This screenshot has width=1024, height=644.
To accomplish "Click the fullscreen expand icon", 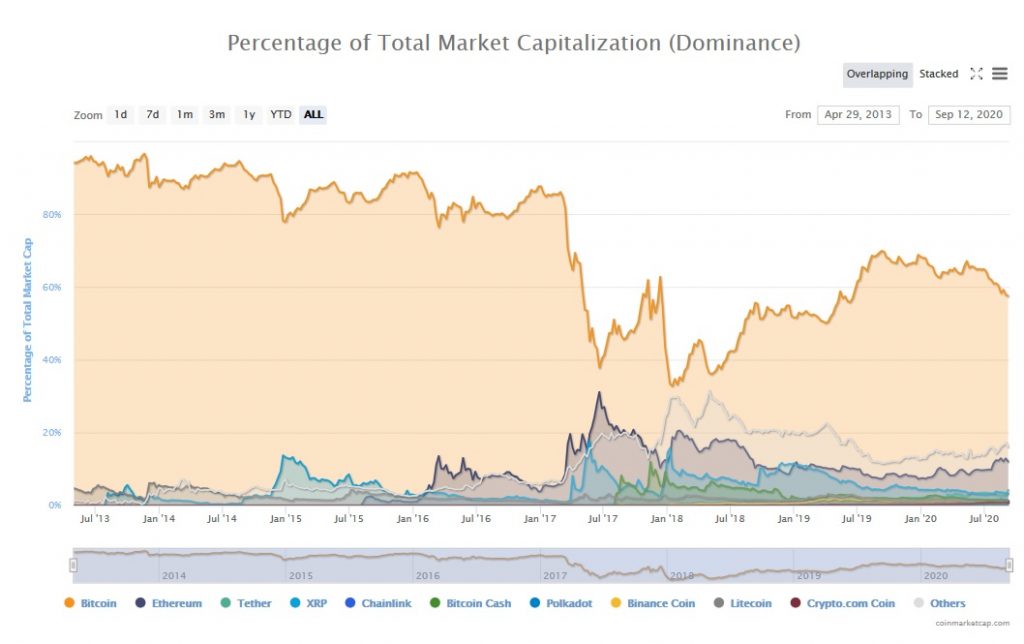I will coord(977,74).
